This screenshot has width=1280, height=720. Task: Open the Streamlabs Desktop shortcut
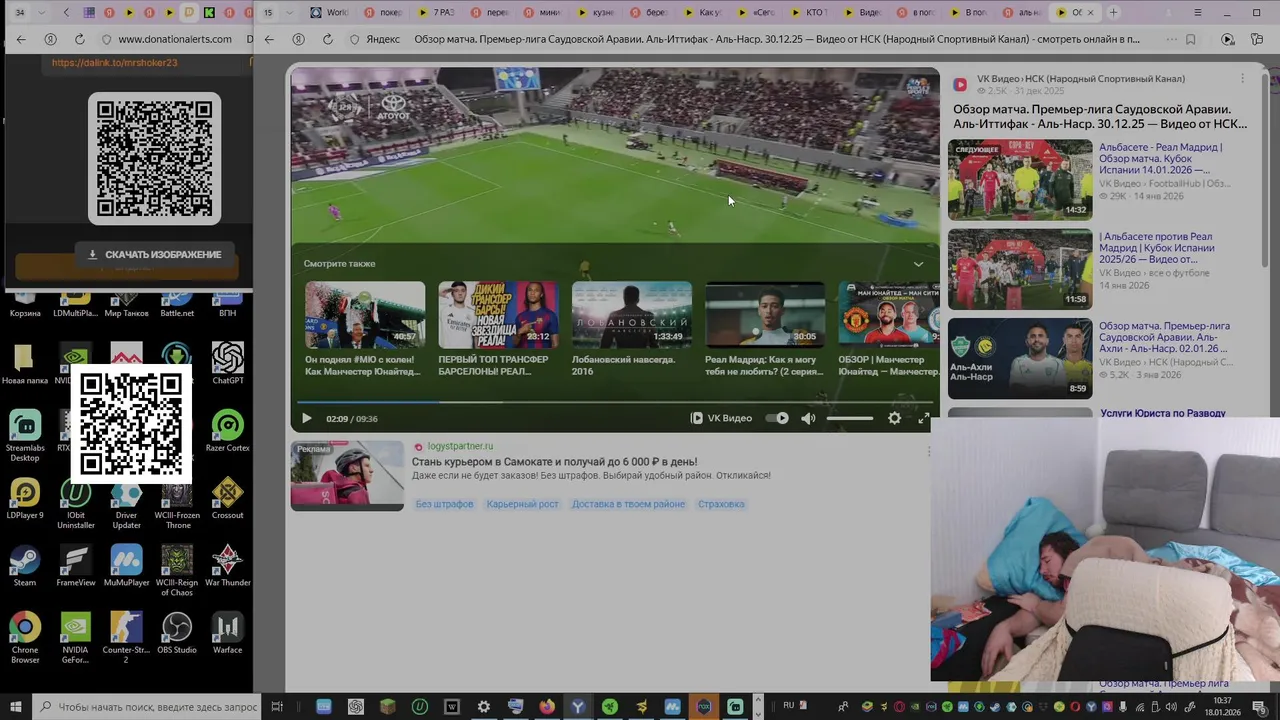click(25, 434)
